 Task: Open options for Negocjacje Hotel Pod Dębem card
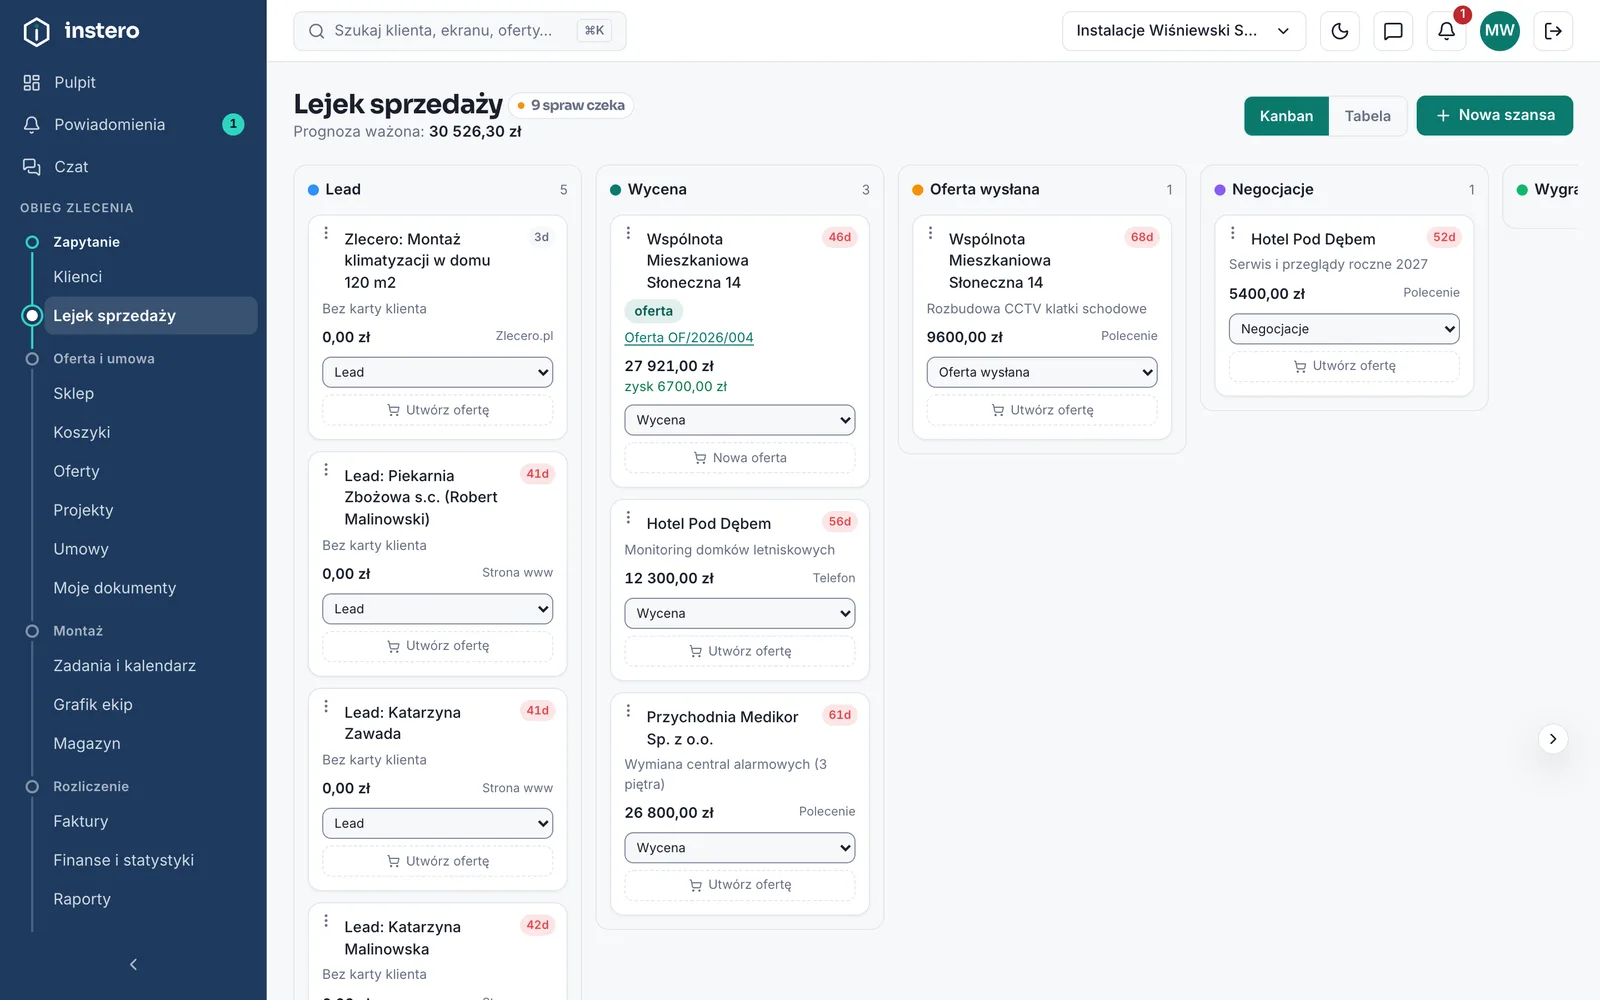coord(1232,233)
